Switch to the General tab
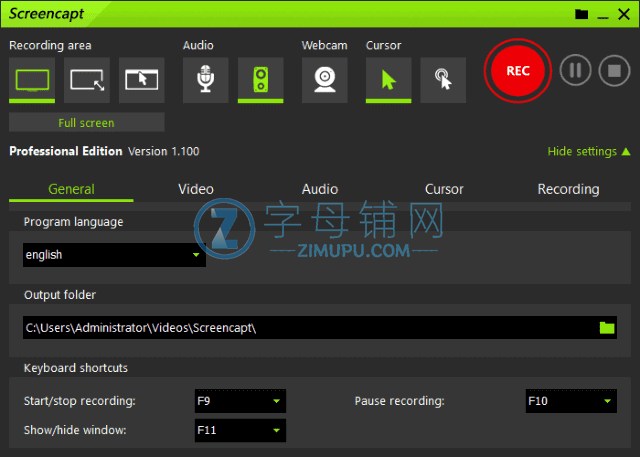Image resolution: width=640 pixels, height=457 pixels. point(71,189)
